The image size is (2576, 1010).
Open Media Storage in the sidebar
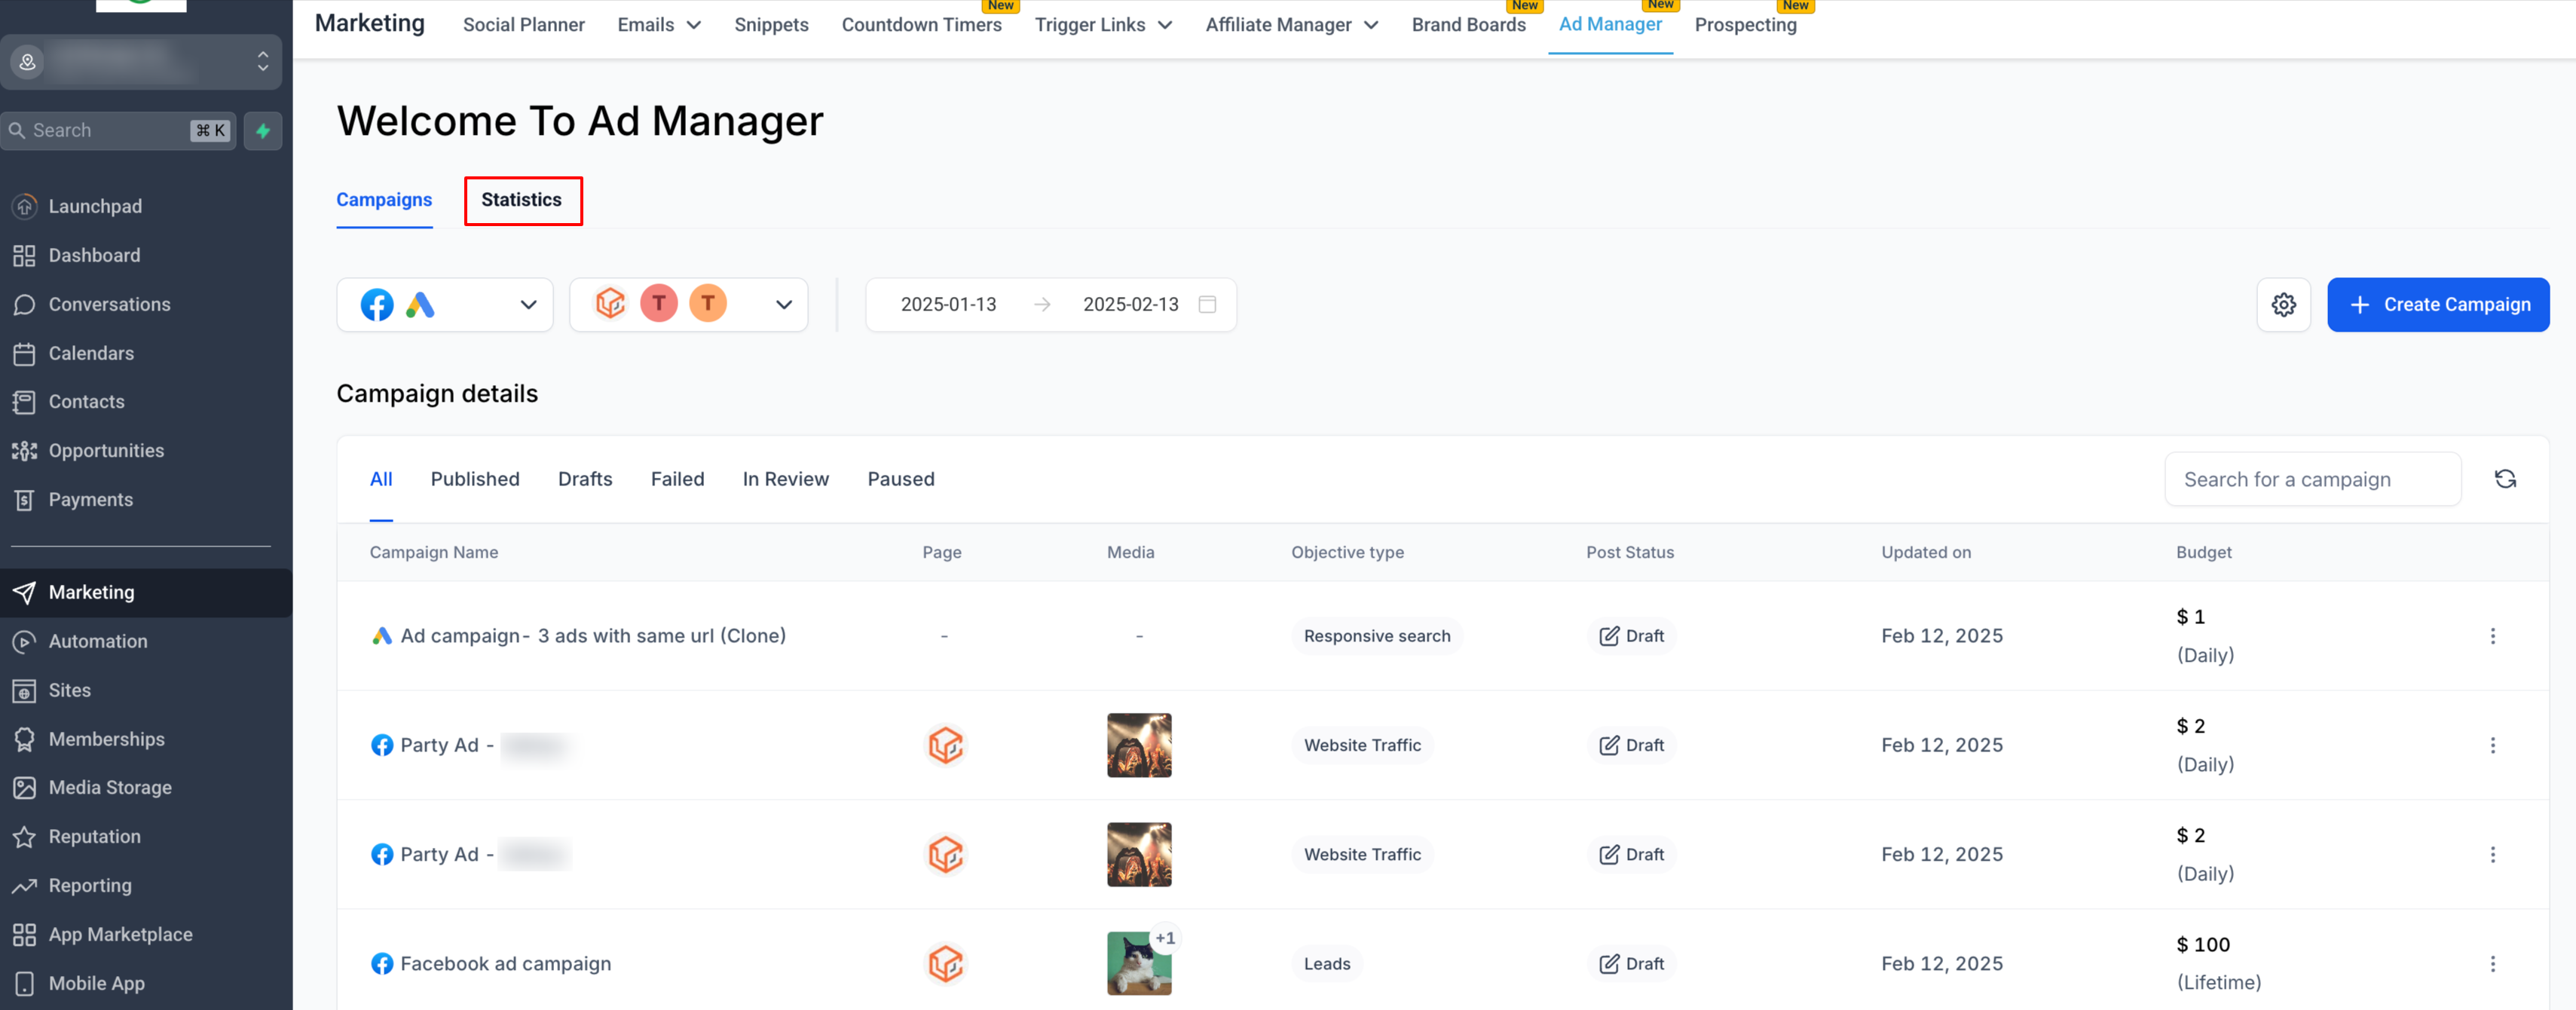(x=110, y=787)
